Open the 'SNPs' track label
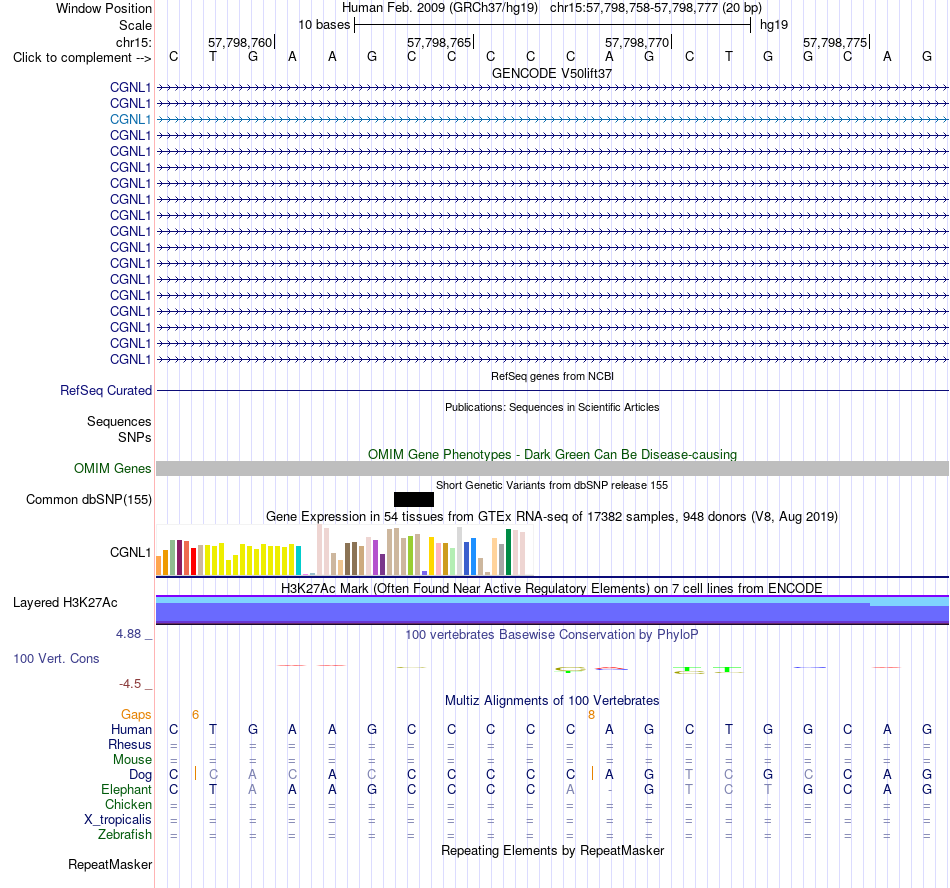This screenshot has width=950, height=888. [135, 437]
